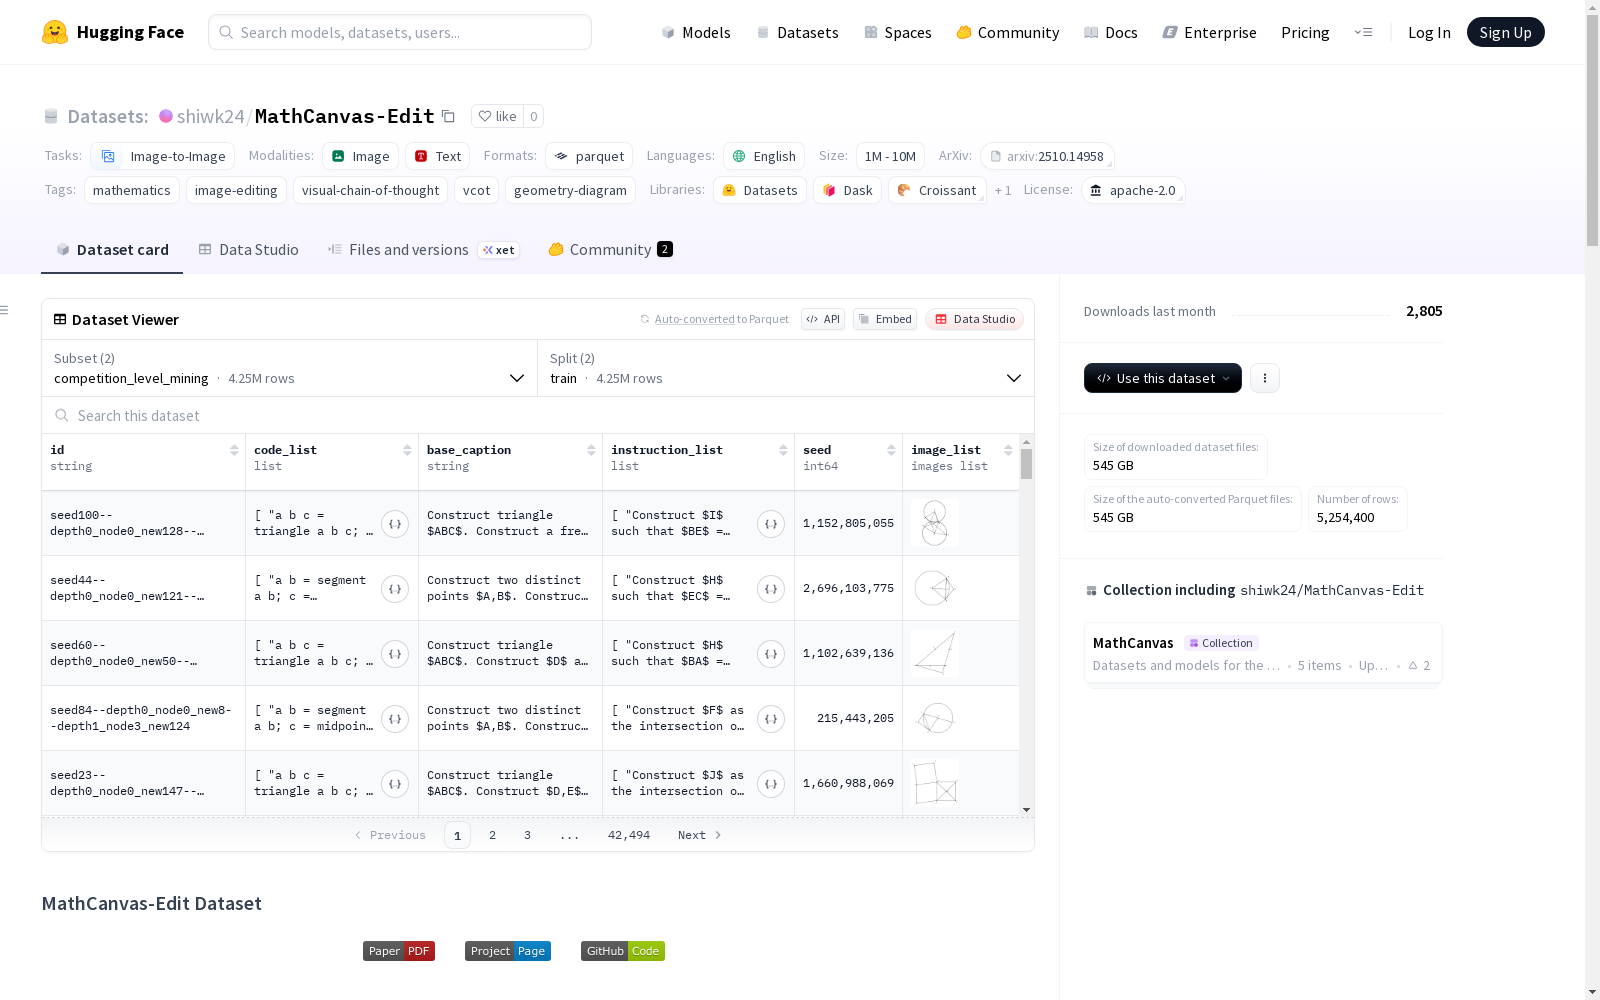Open the Croissant library tag
Screen dimensions: 1600x1000
point(937,190)
